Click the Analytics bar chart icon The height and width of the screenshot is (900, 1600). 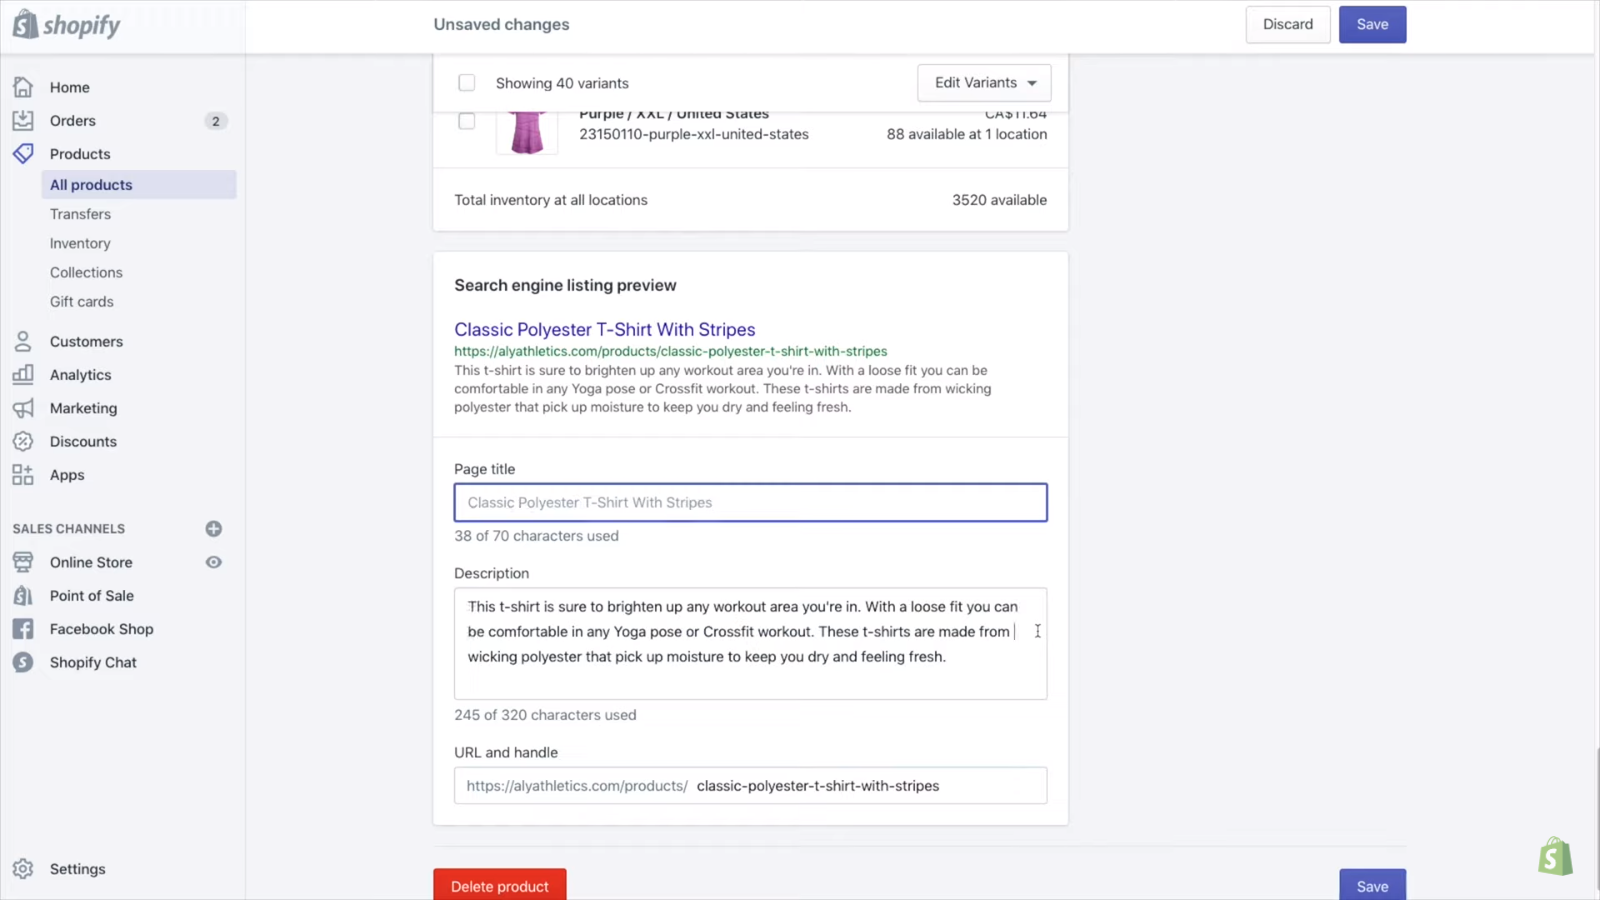click(23, 375)
